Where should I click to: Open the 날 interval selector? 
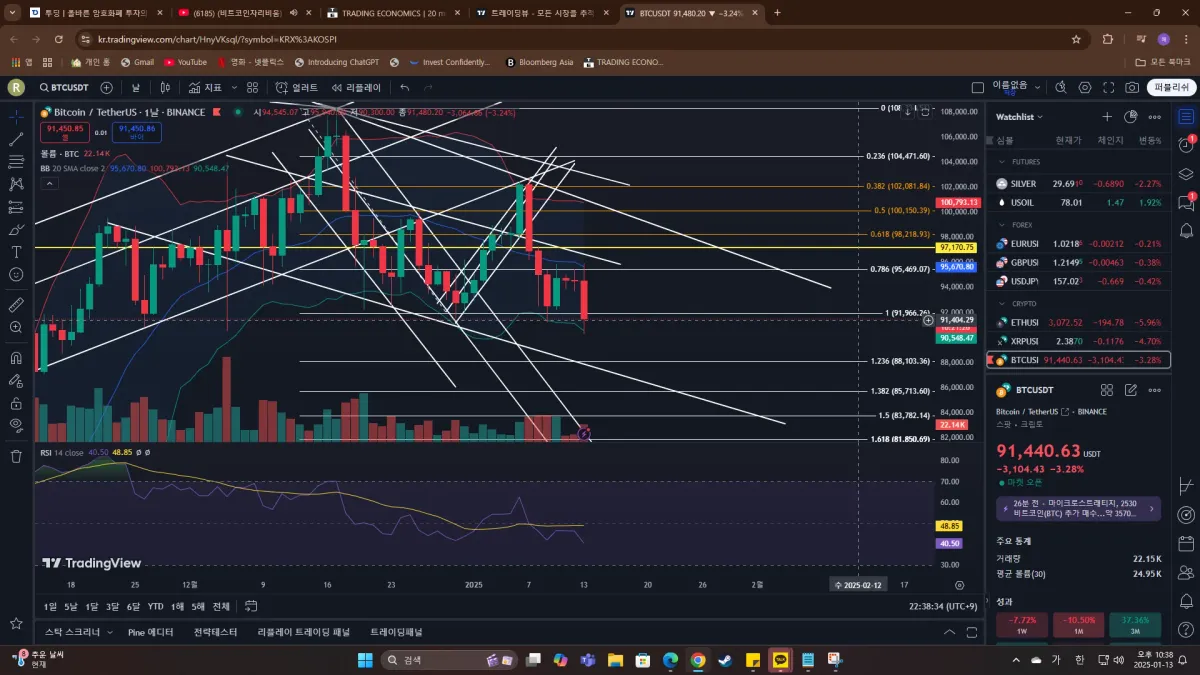coord(135,88)
